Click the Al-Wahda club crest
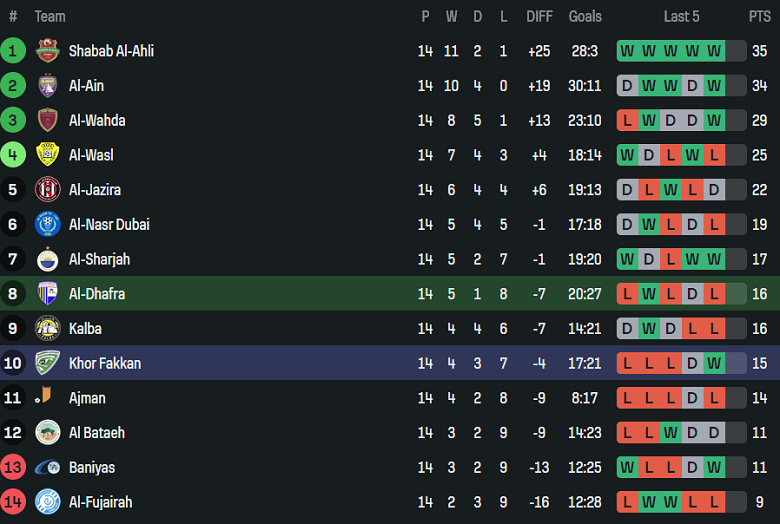The height and width of the screenshot is (524, 780). click(48, 121)
